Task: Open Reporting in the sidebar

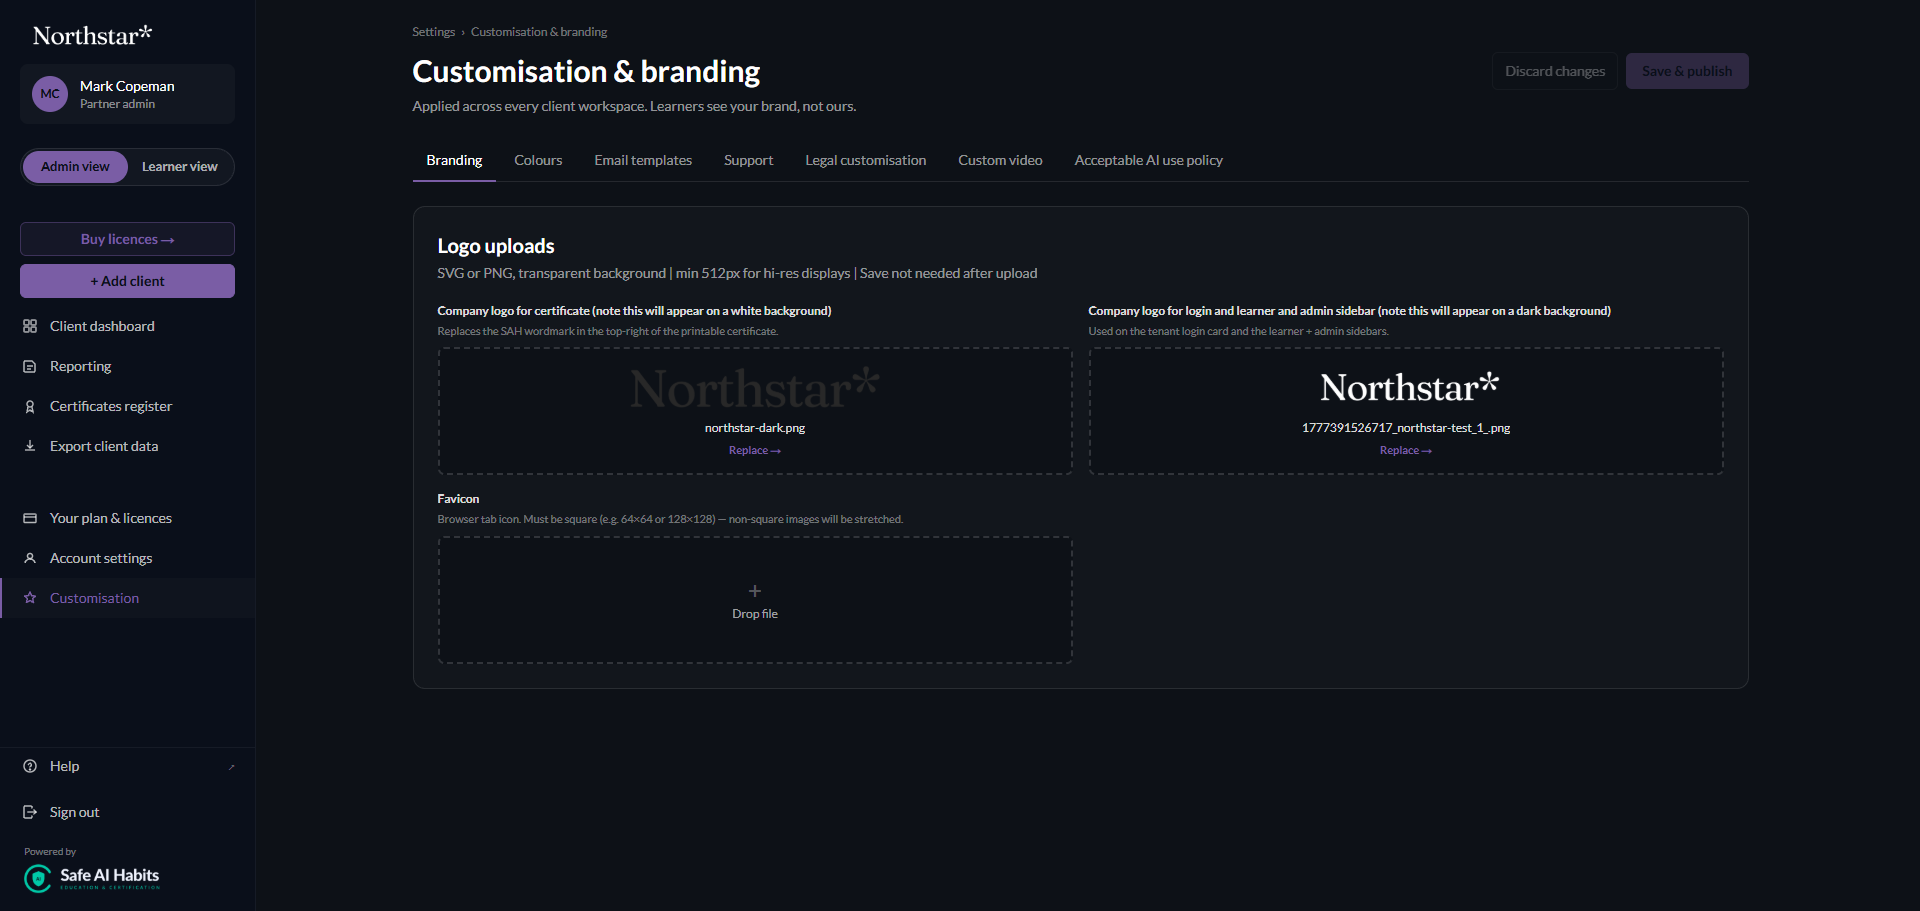Action: point(127,366)
